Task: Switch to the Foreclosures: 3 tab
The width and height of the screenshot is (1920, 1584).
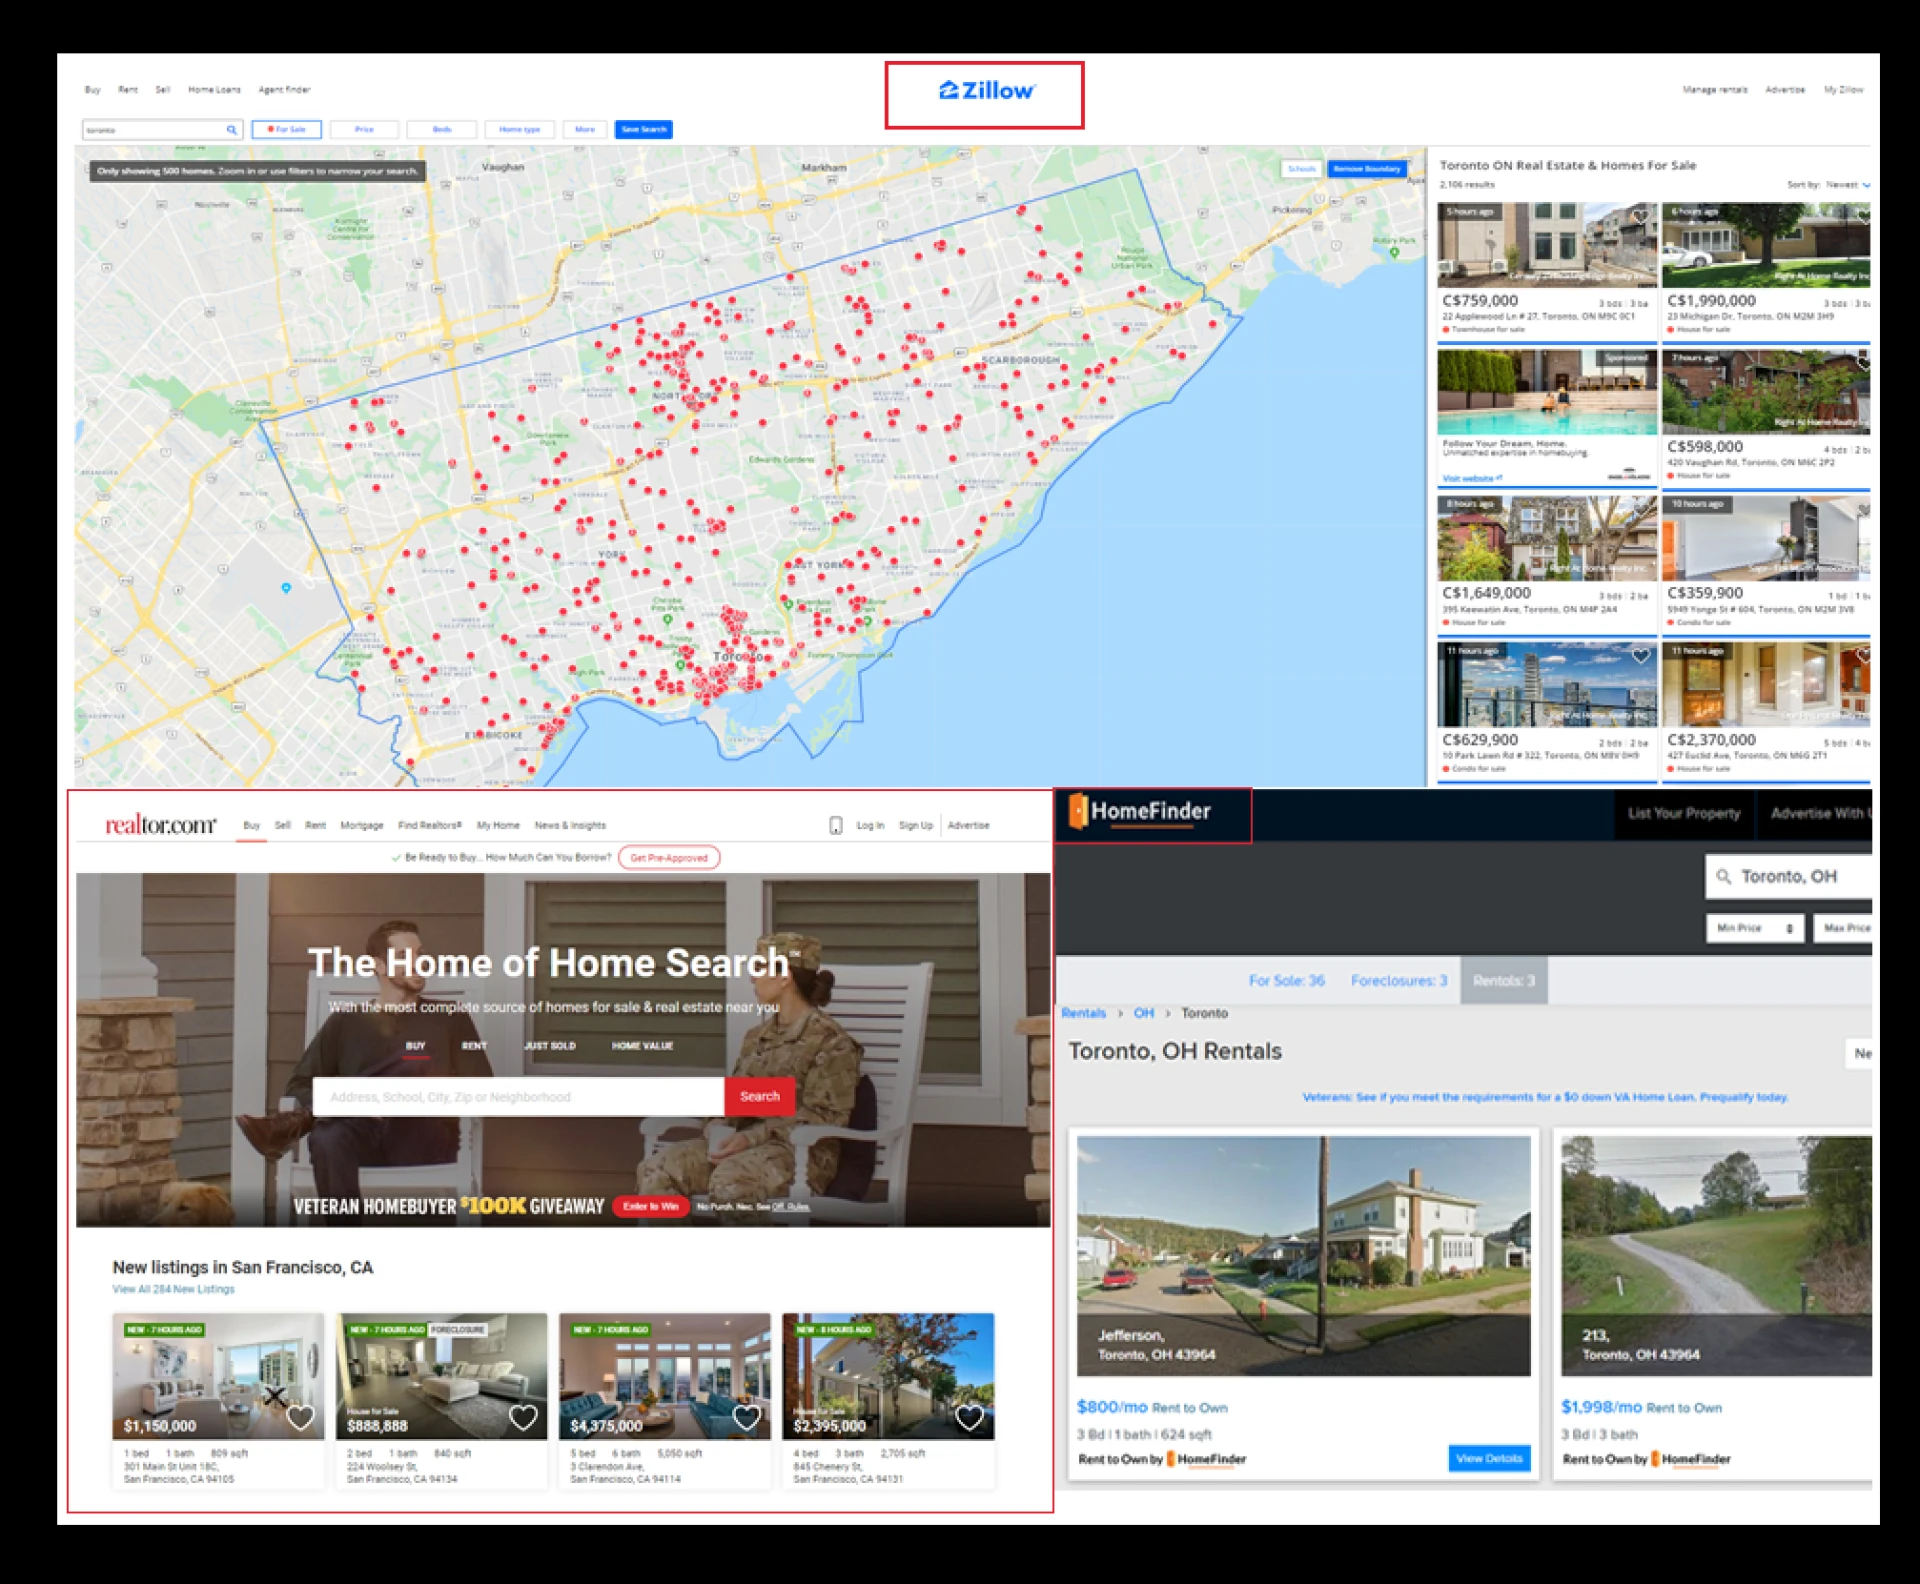Action: (1398, 981)
